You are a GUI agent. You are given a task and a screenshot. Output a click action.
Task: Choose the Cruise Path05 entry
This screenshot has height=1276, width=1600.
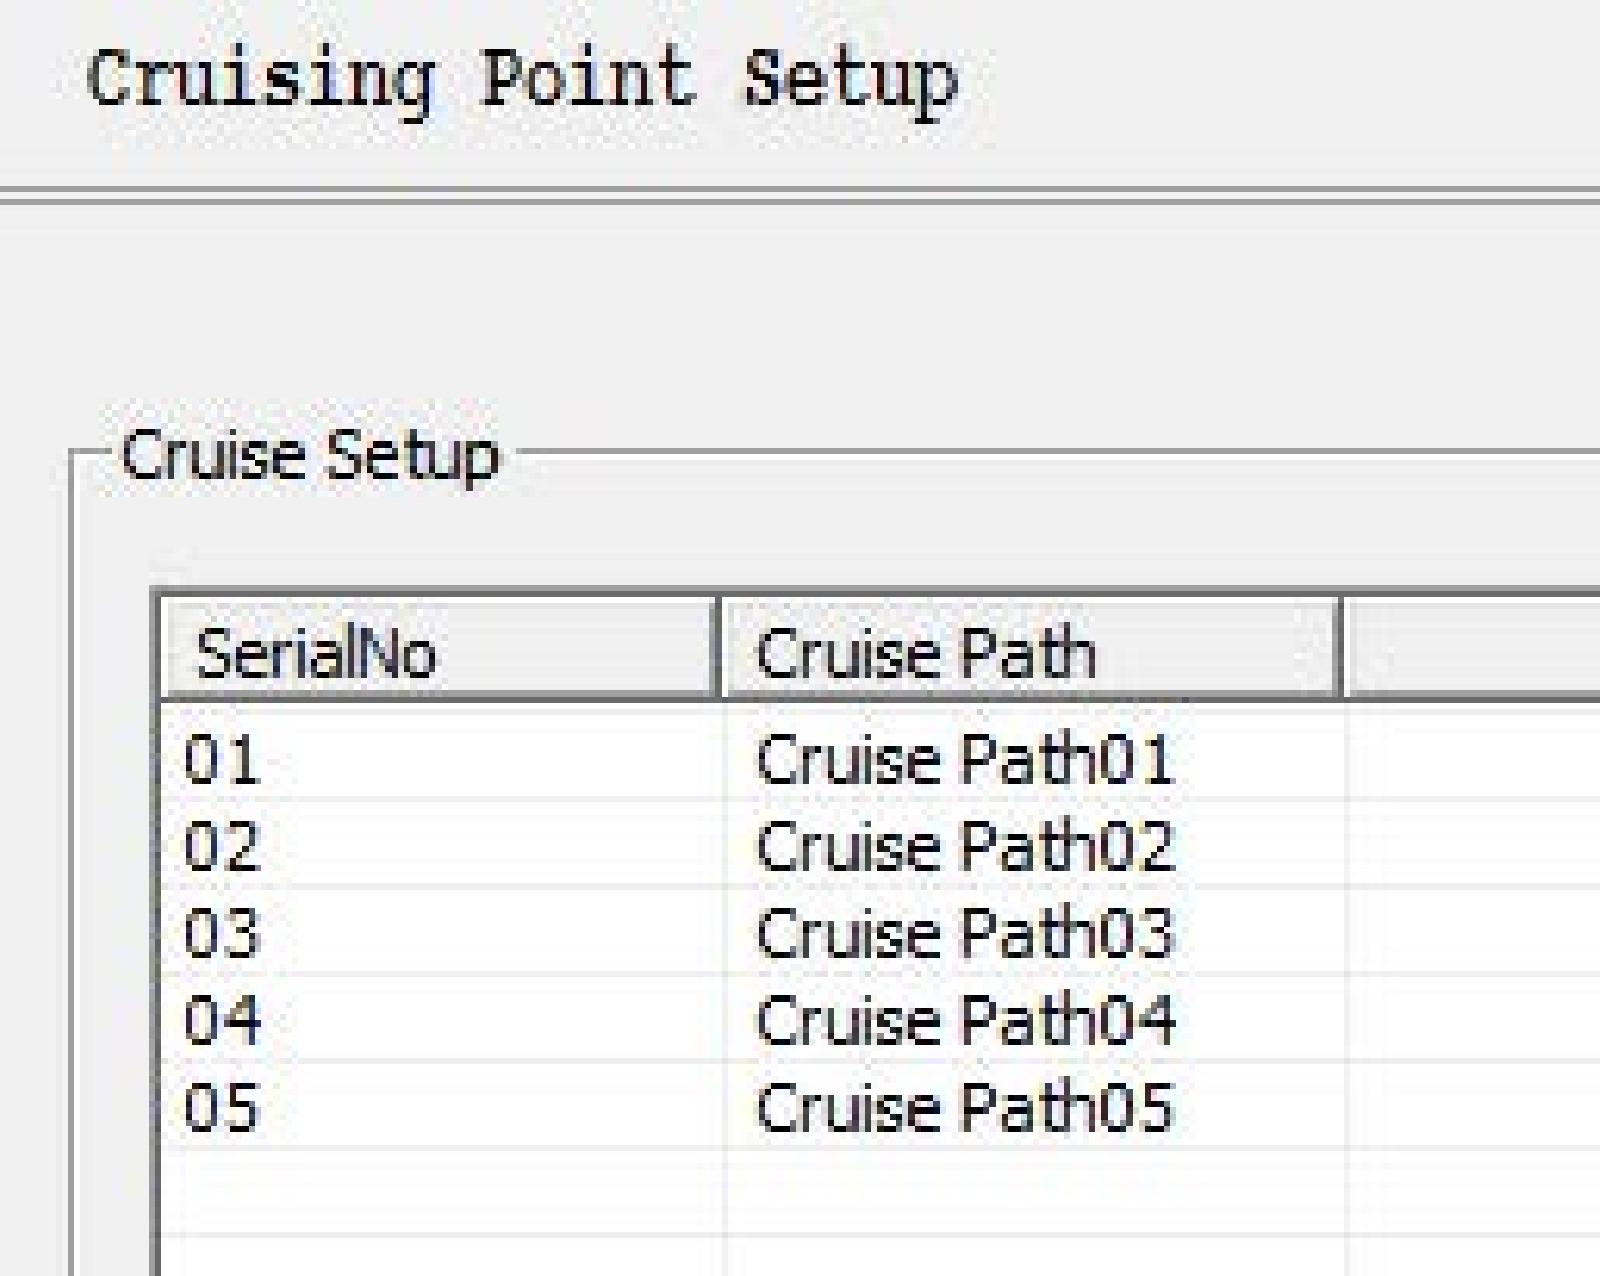tap(964, 1107)
